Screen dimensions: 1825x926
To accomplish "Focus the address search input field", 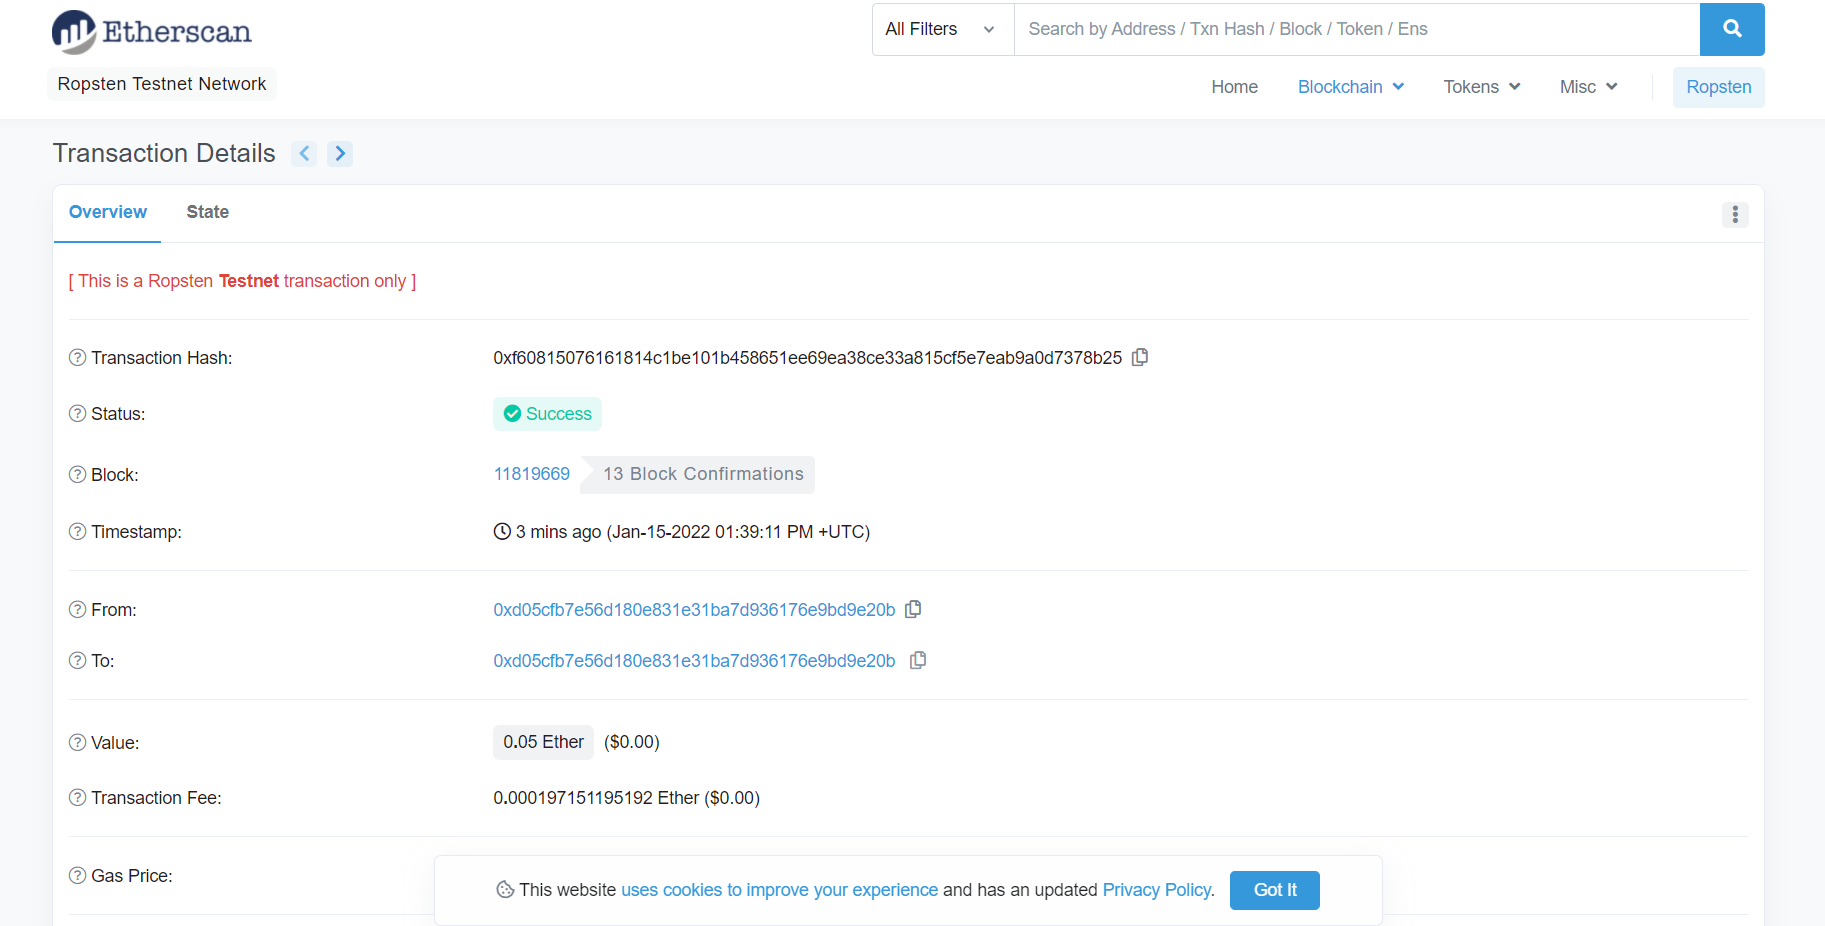I will coord(1357,29).
